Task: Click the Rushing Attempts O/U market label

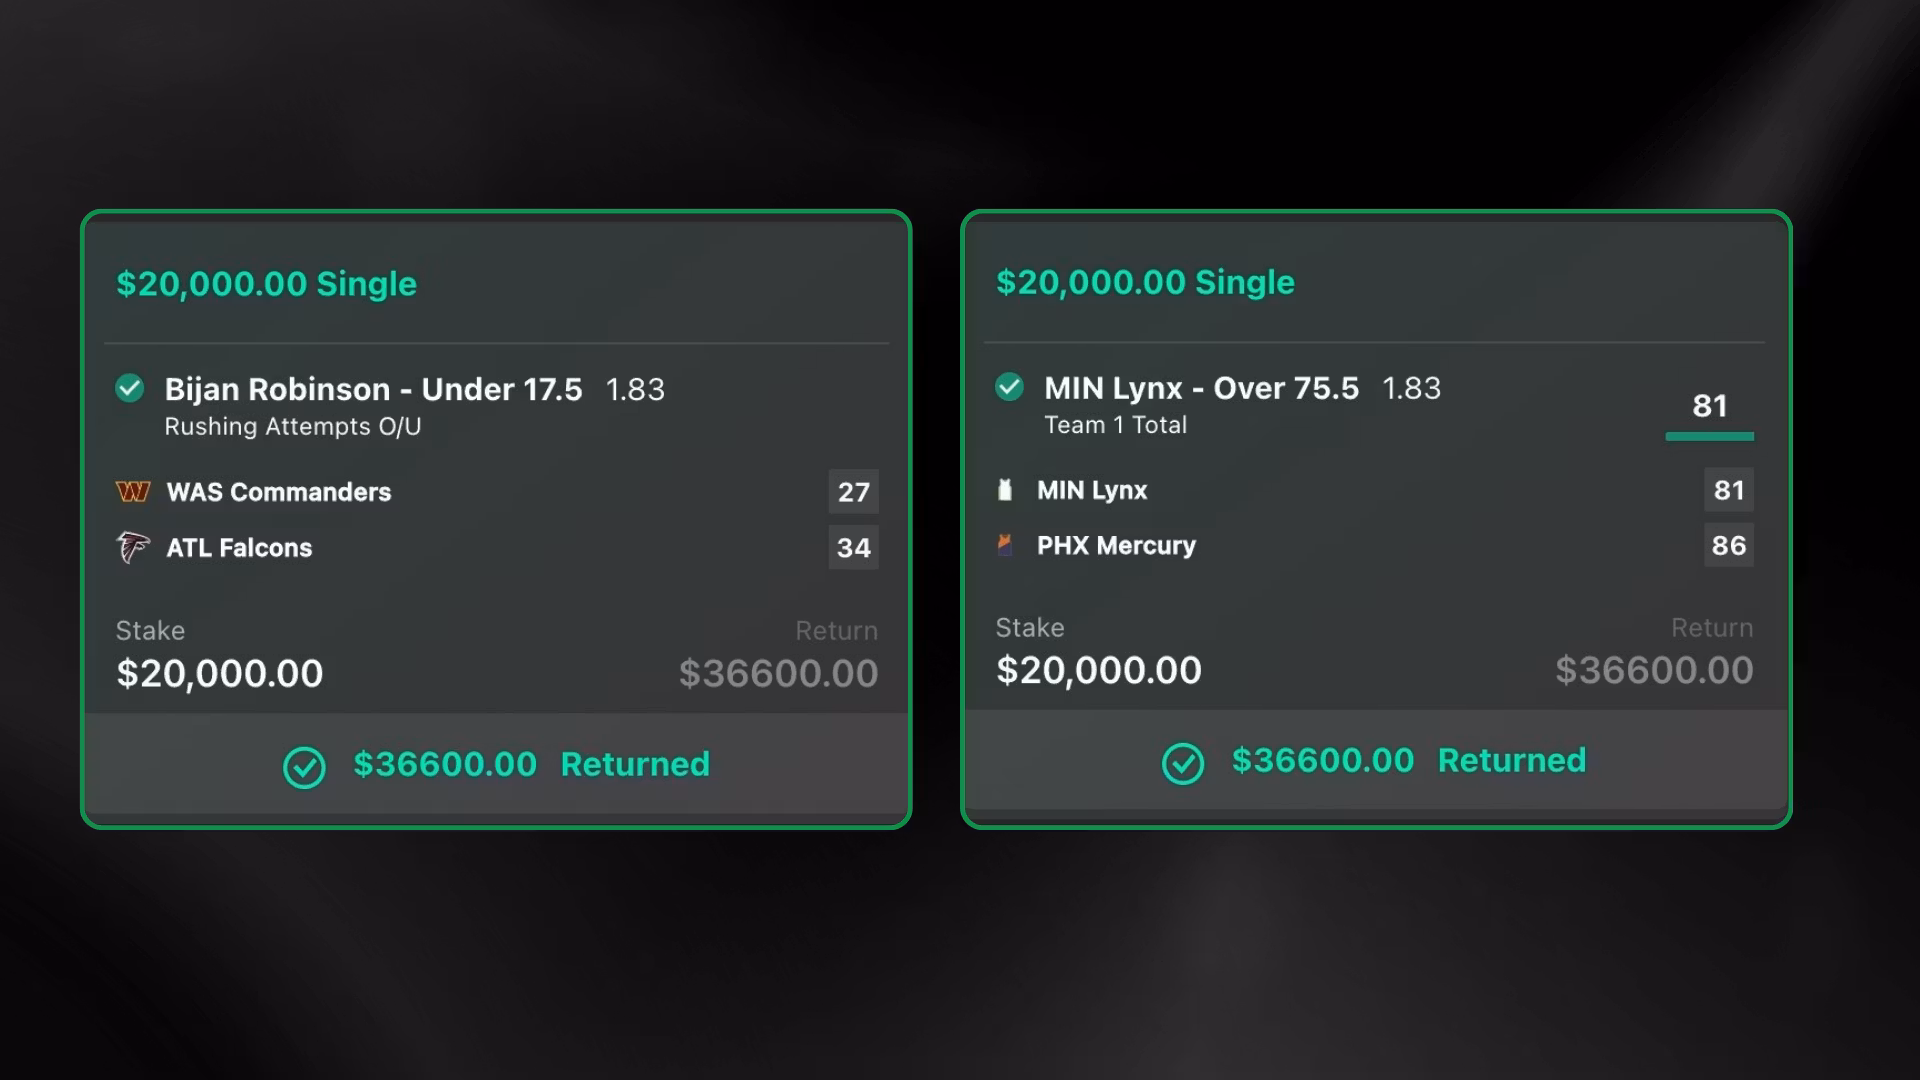Action: click(x=293, y=427)
